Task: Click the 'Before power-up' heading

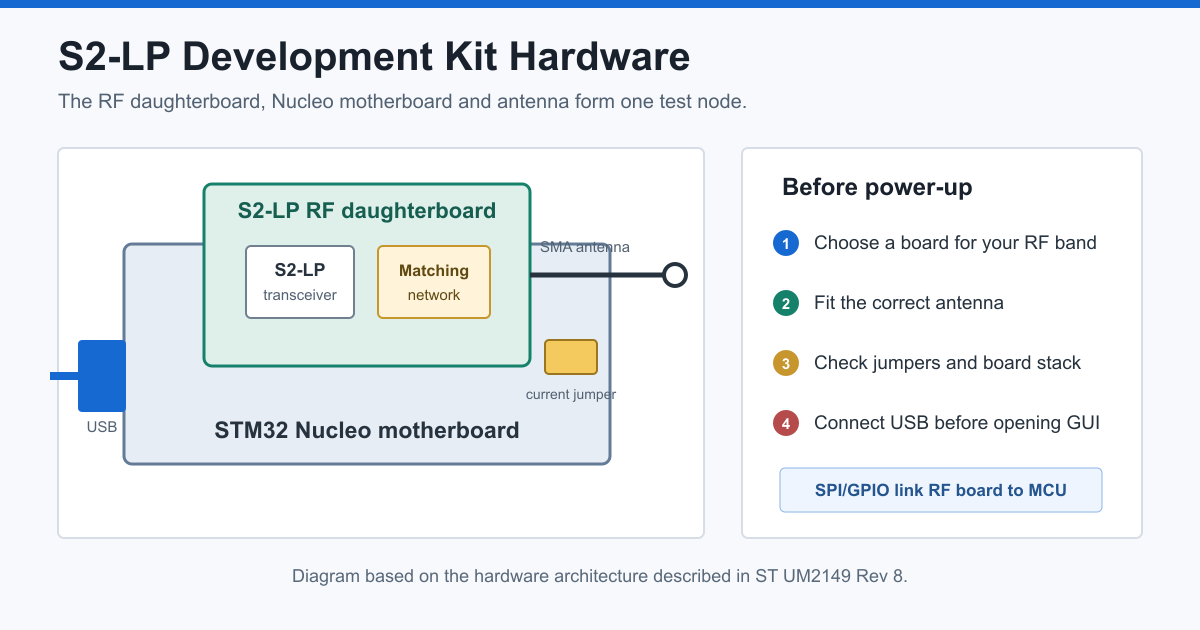Action: [877, 187]
